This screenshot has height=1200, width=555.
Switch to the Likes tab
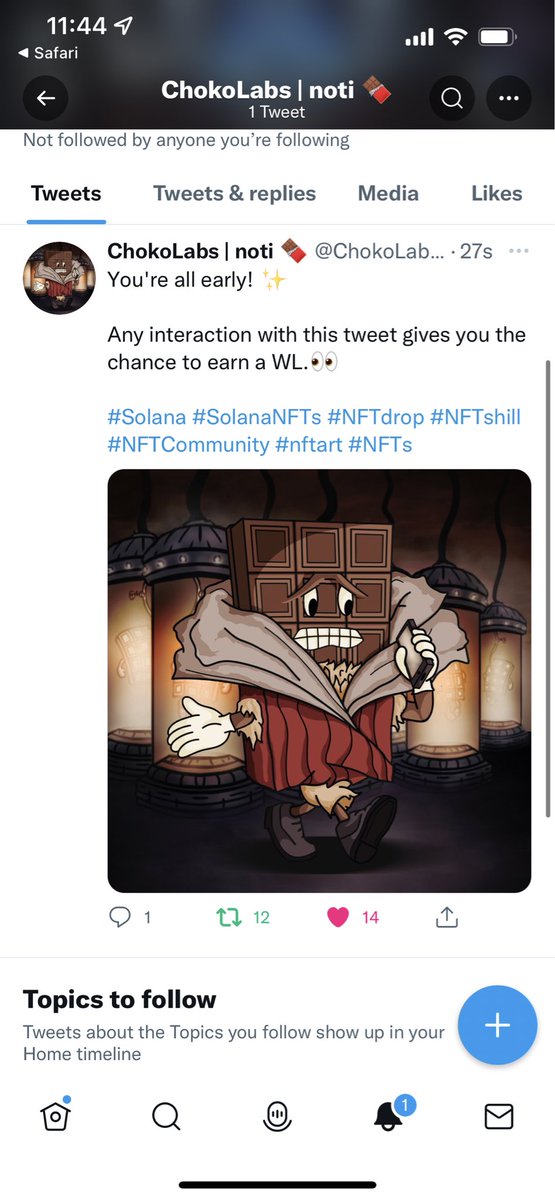pos(497,194)
